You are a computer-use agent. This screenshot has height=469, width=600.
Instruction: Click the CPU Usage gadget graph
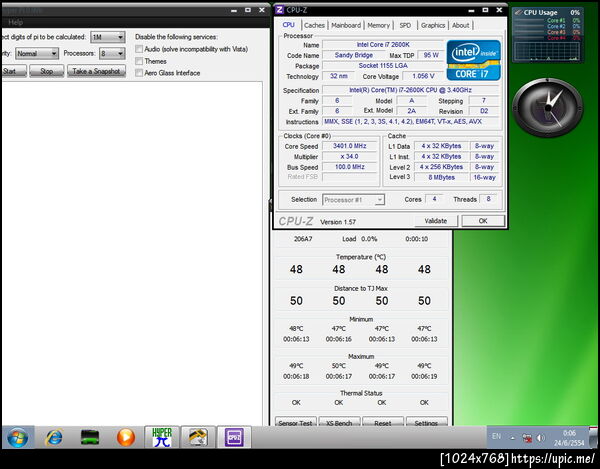pyautogui.click(x=547, y=52)
